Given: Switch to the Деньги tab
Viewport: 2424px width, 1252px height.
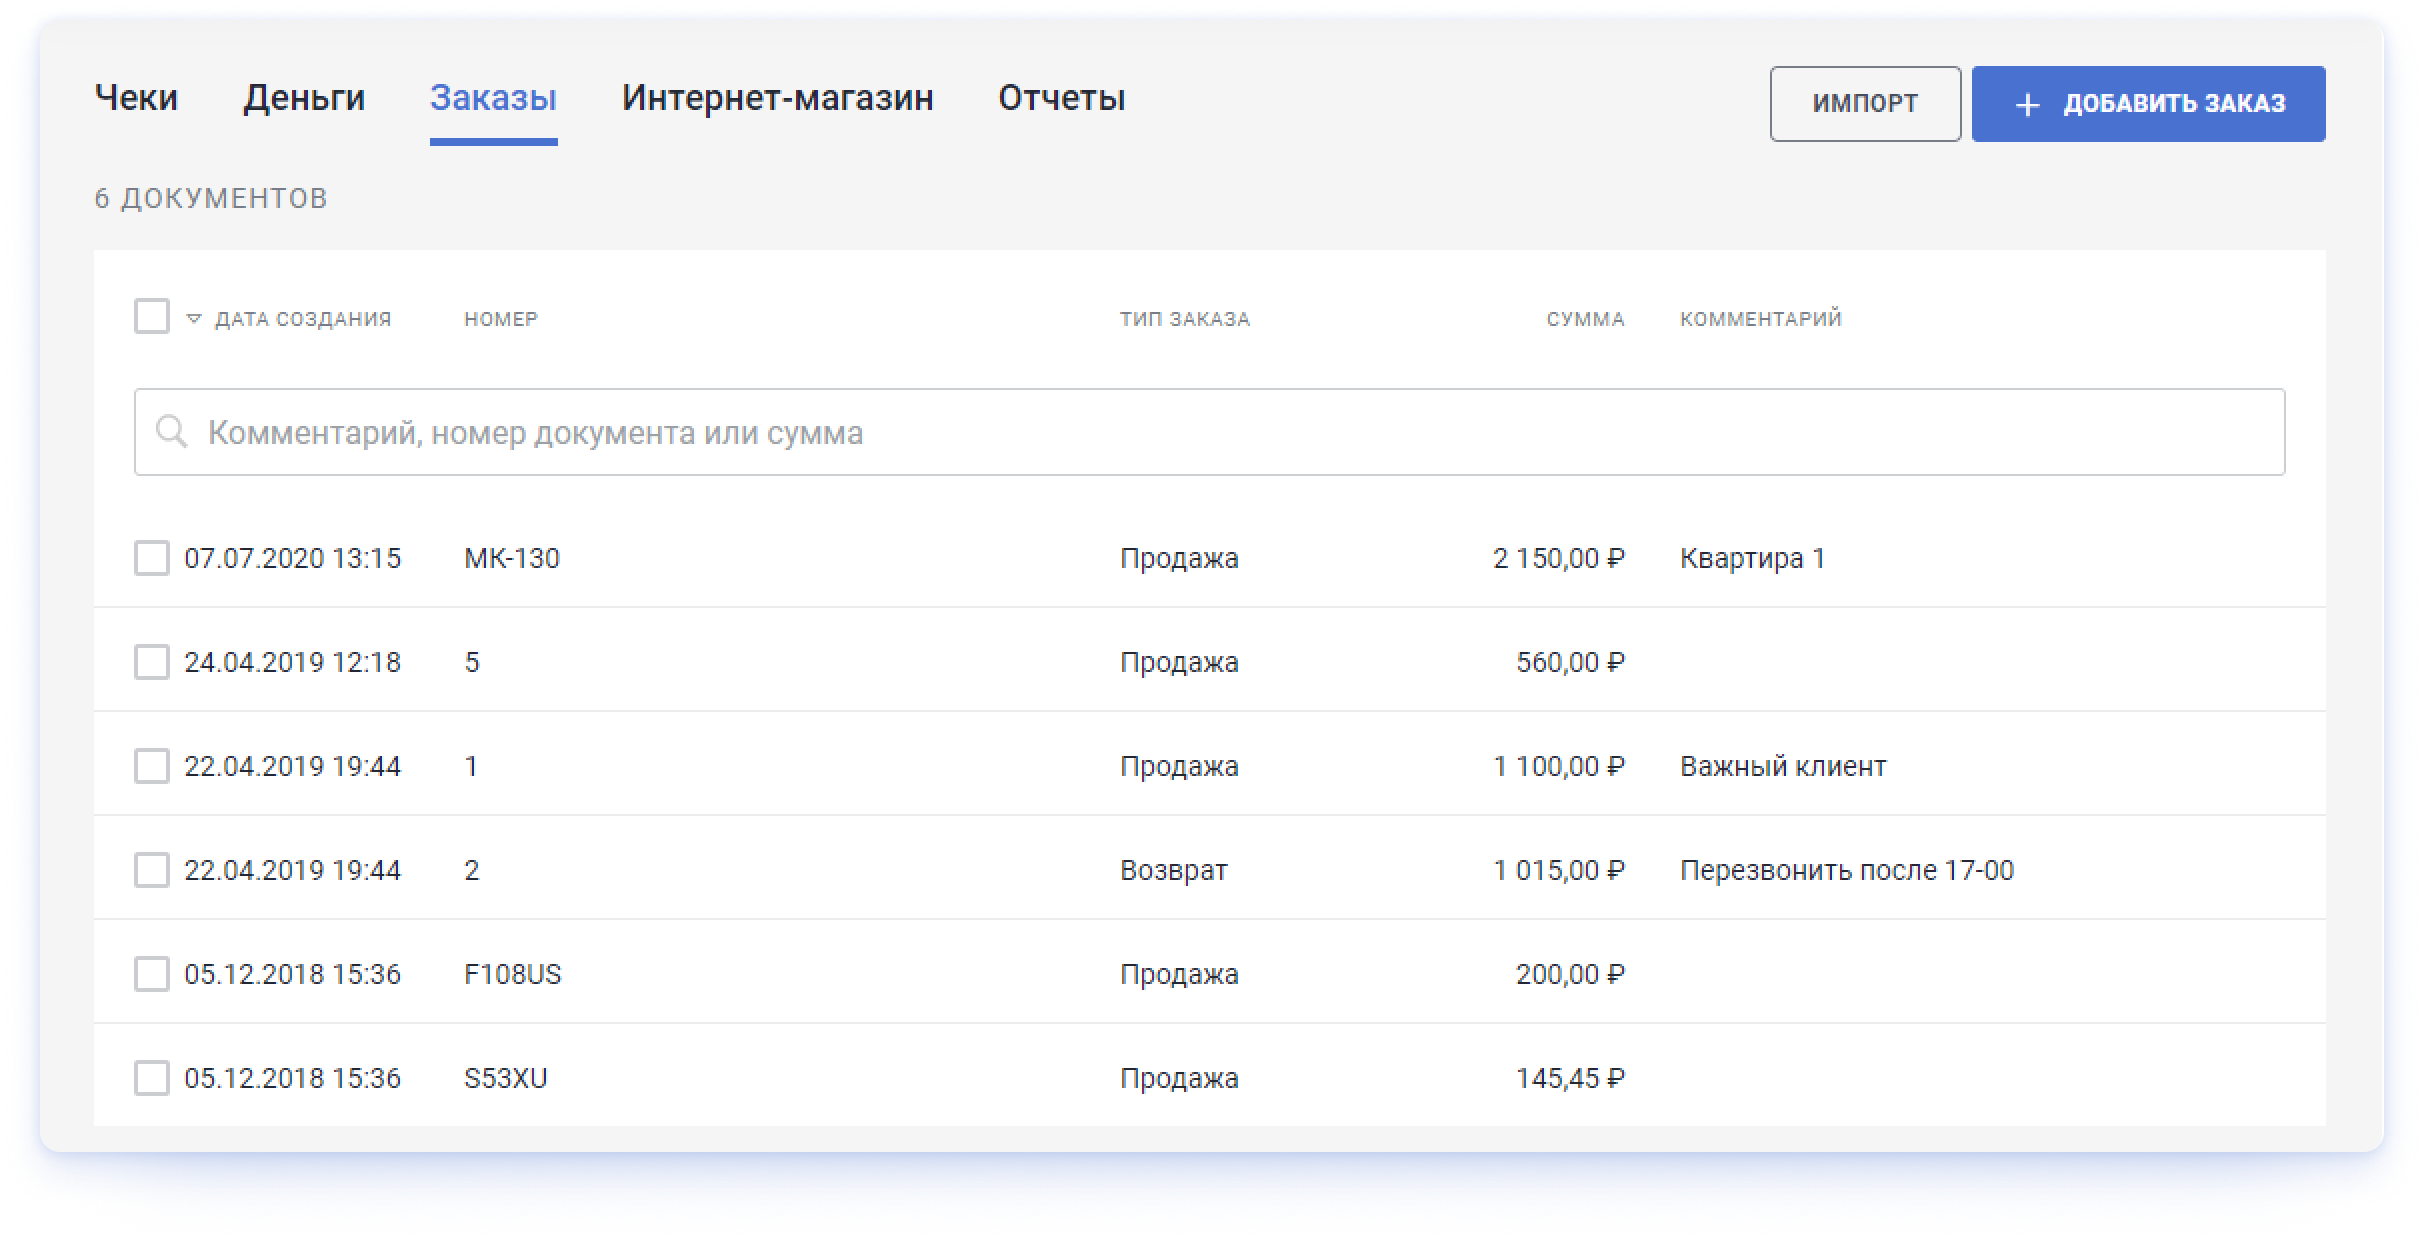Looking at the screenshot, I should tap(304, 98).
